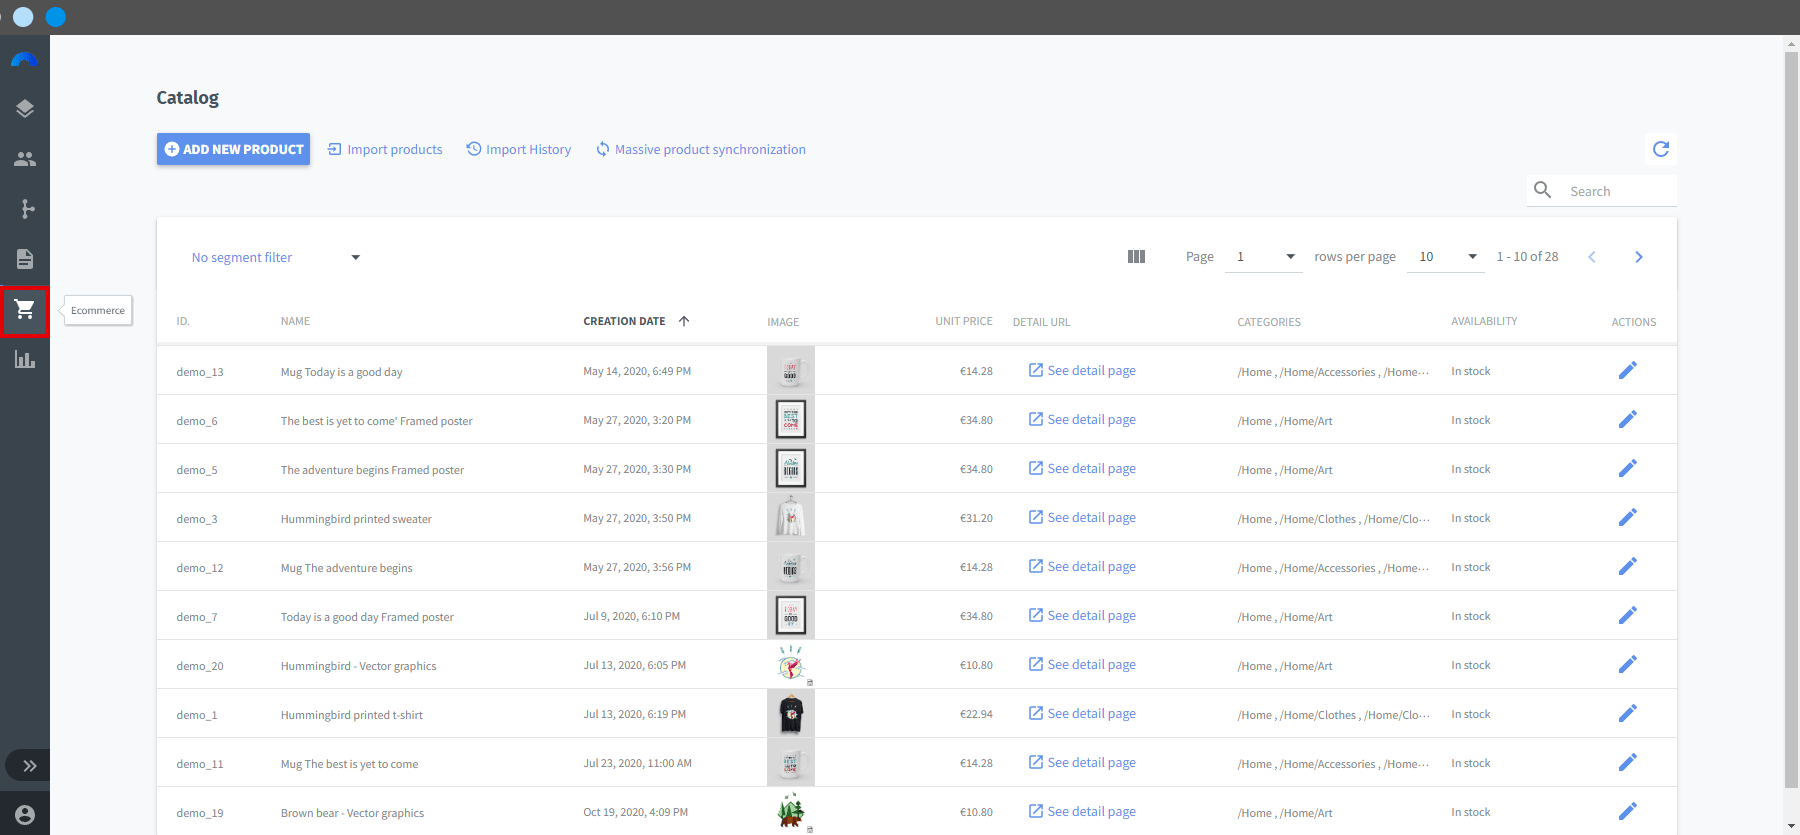Image resolution: width=1800 pixels, height=835 pixels.
Task: Expand the sidebar with double chevron
Action: (x=29, y=766)
